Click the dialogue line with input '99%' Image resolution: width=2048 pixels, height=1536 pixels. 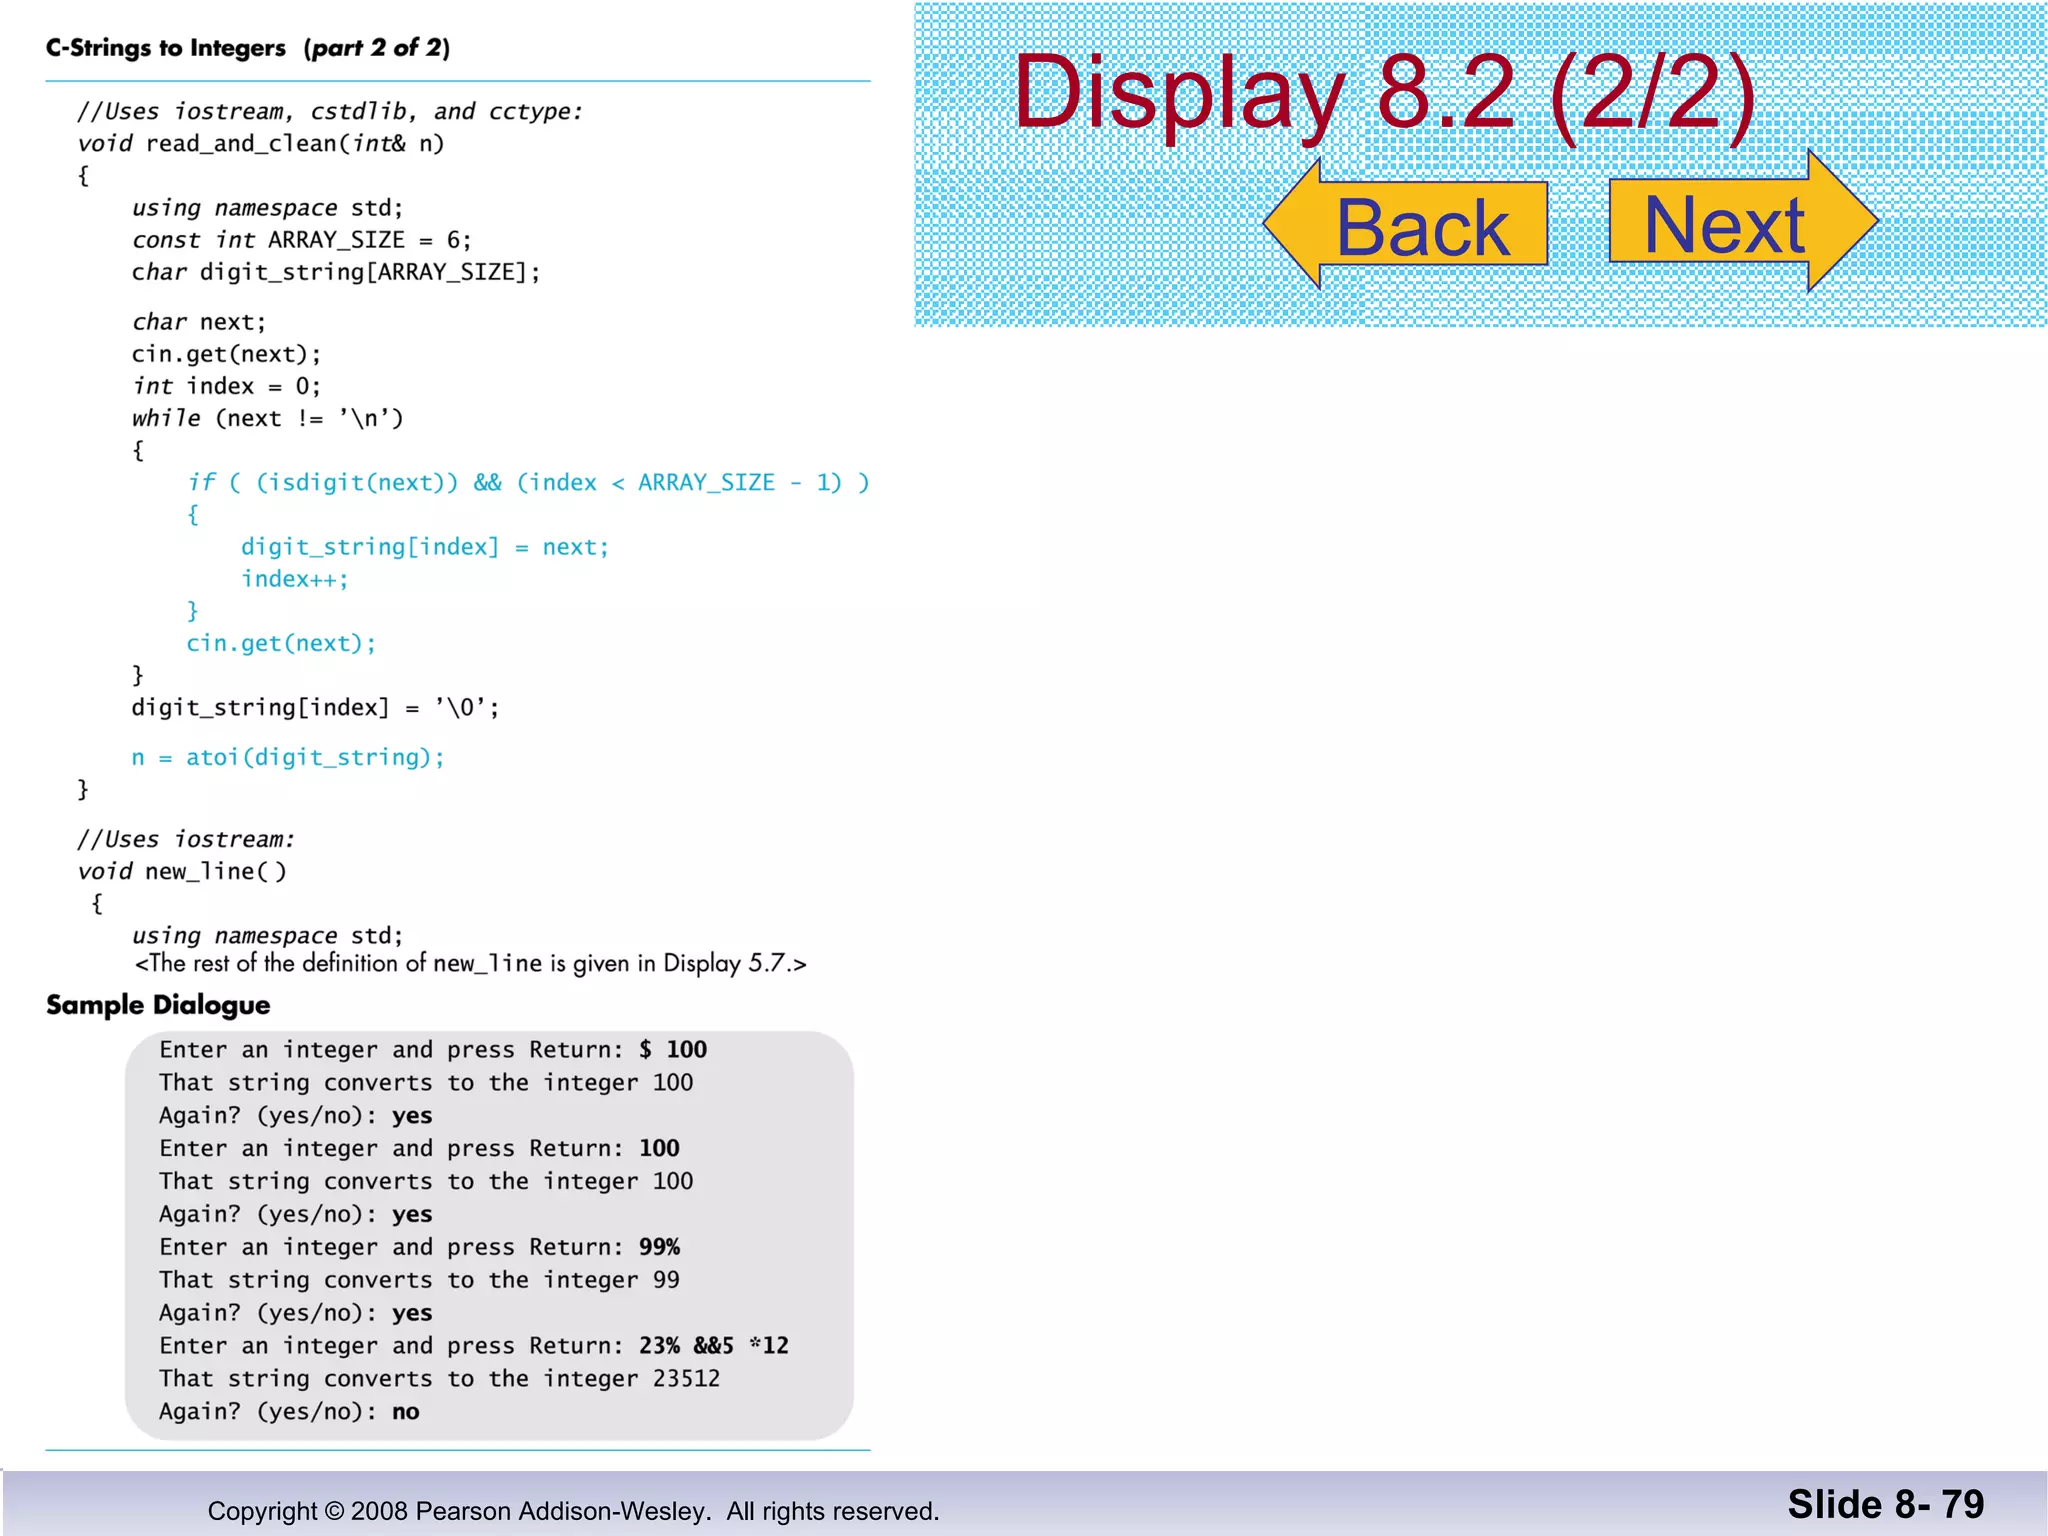(x=420, y=1247)
